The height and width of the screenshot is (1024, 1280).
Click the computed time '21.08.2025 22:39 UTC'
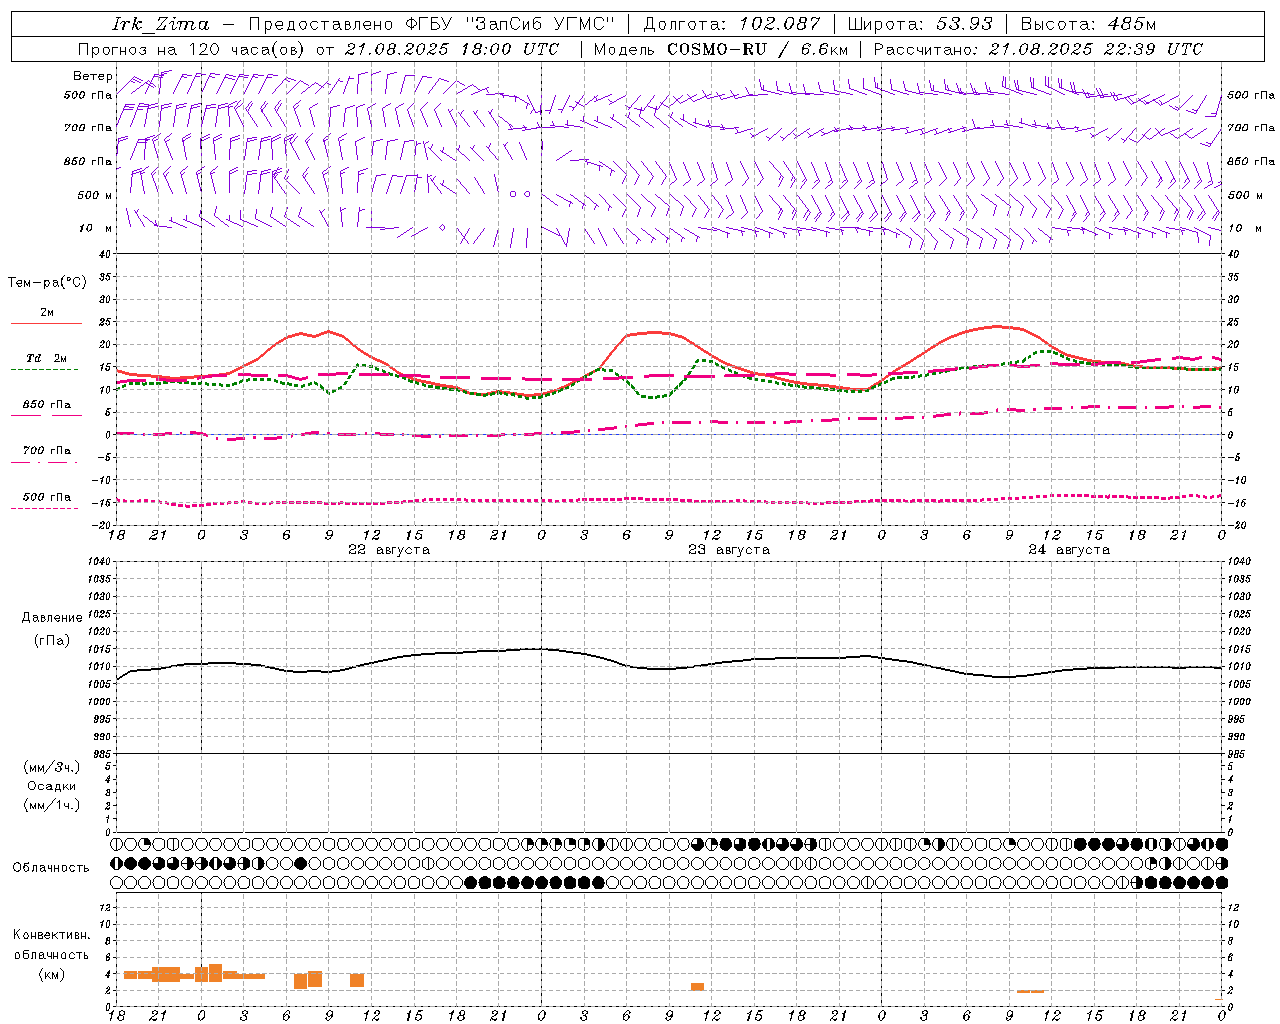coord(1096,49)
